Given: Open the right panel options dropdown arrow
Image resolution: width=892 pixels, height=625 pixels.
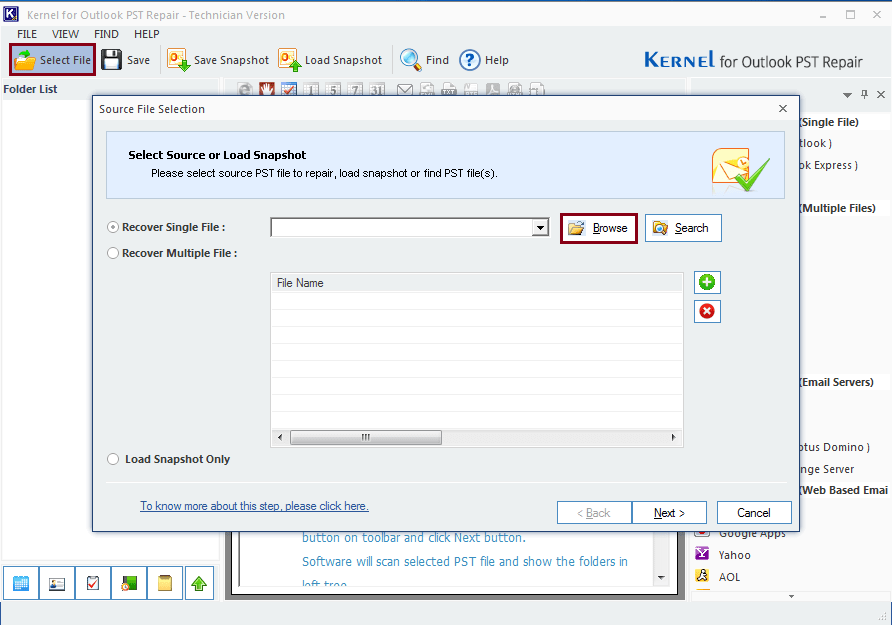Looking at the screenshot, I should point(847,95).
